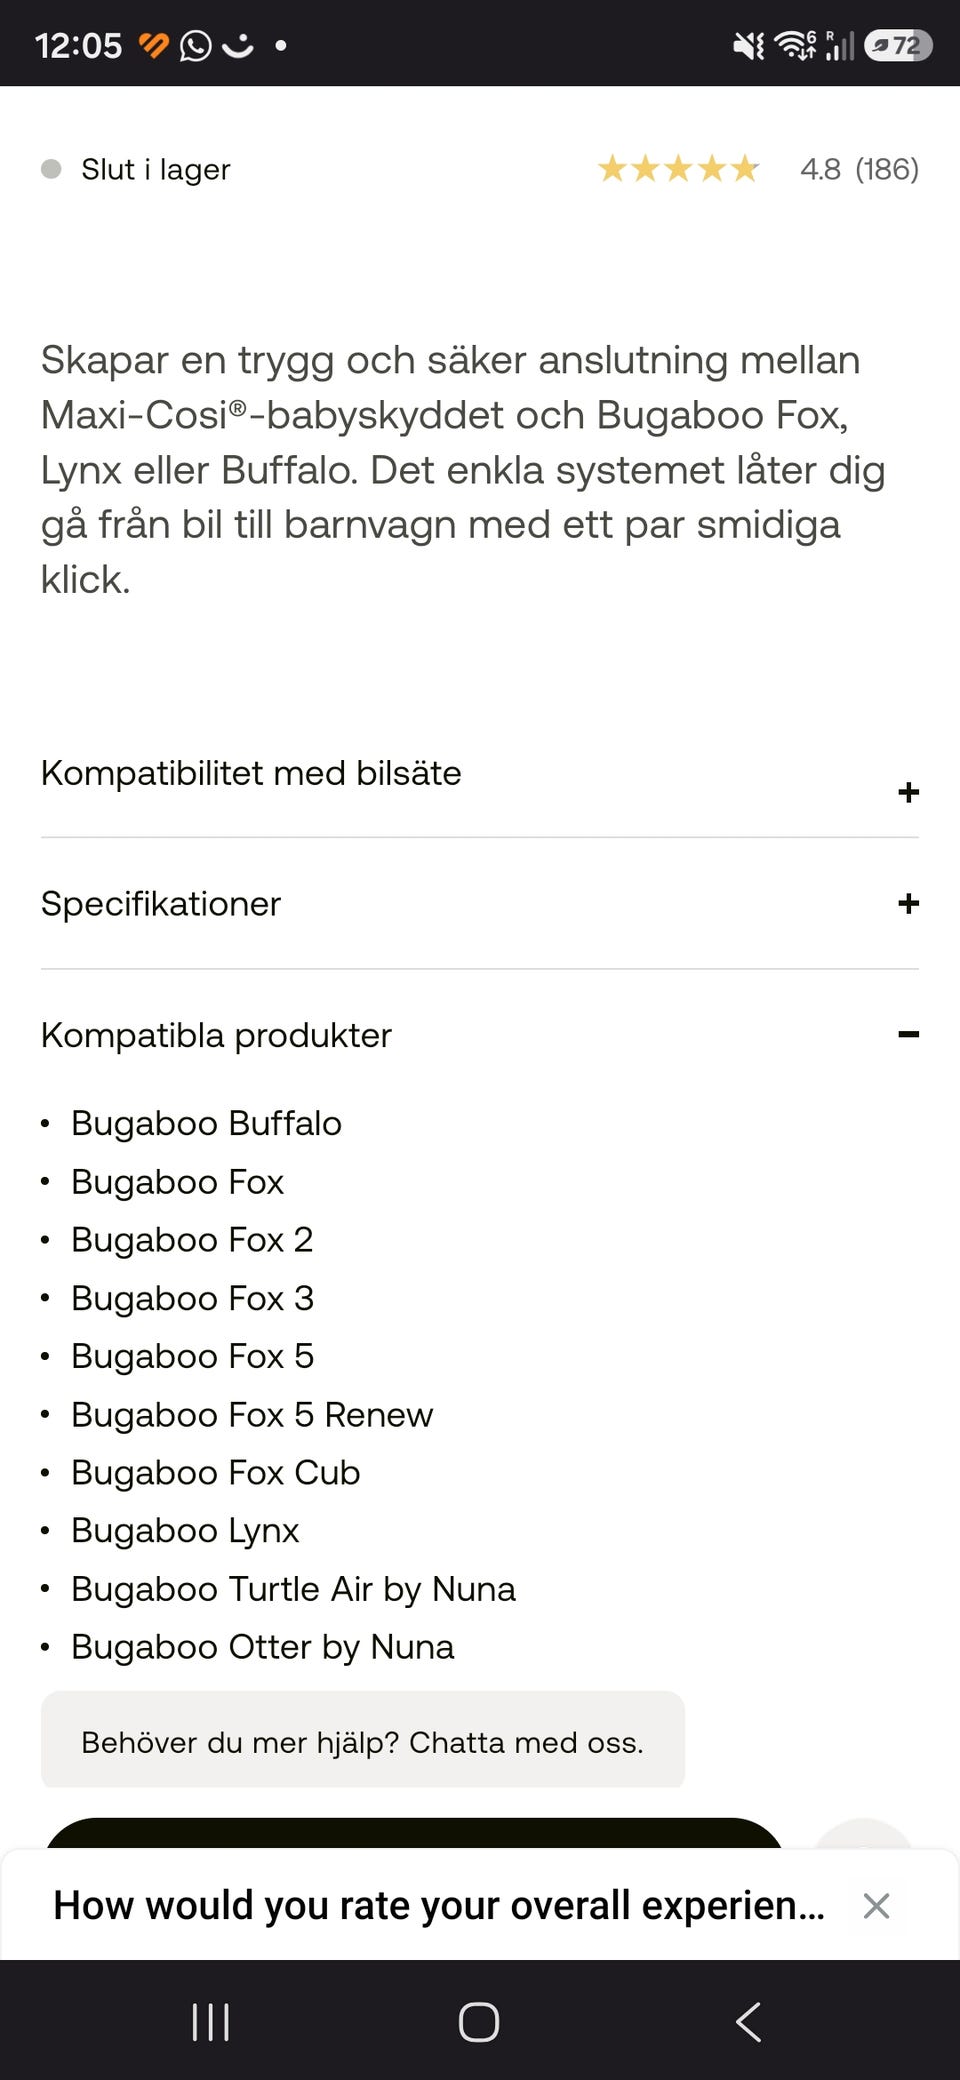Select Kompatibilitet med bilsäte heading
This screenshot has height=2080, width=960.
pos(251,773)
